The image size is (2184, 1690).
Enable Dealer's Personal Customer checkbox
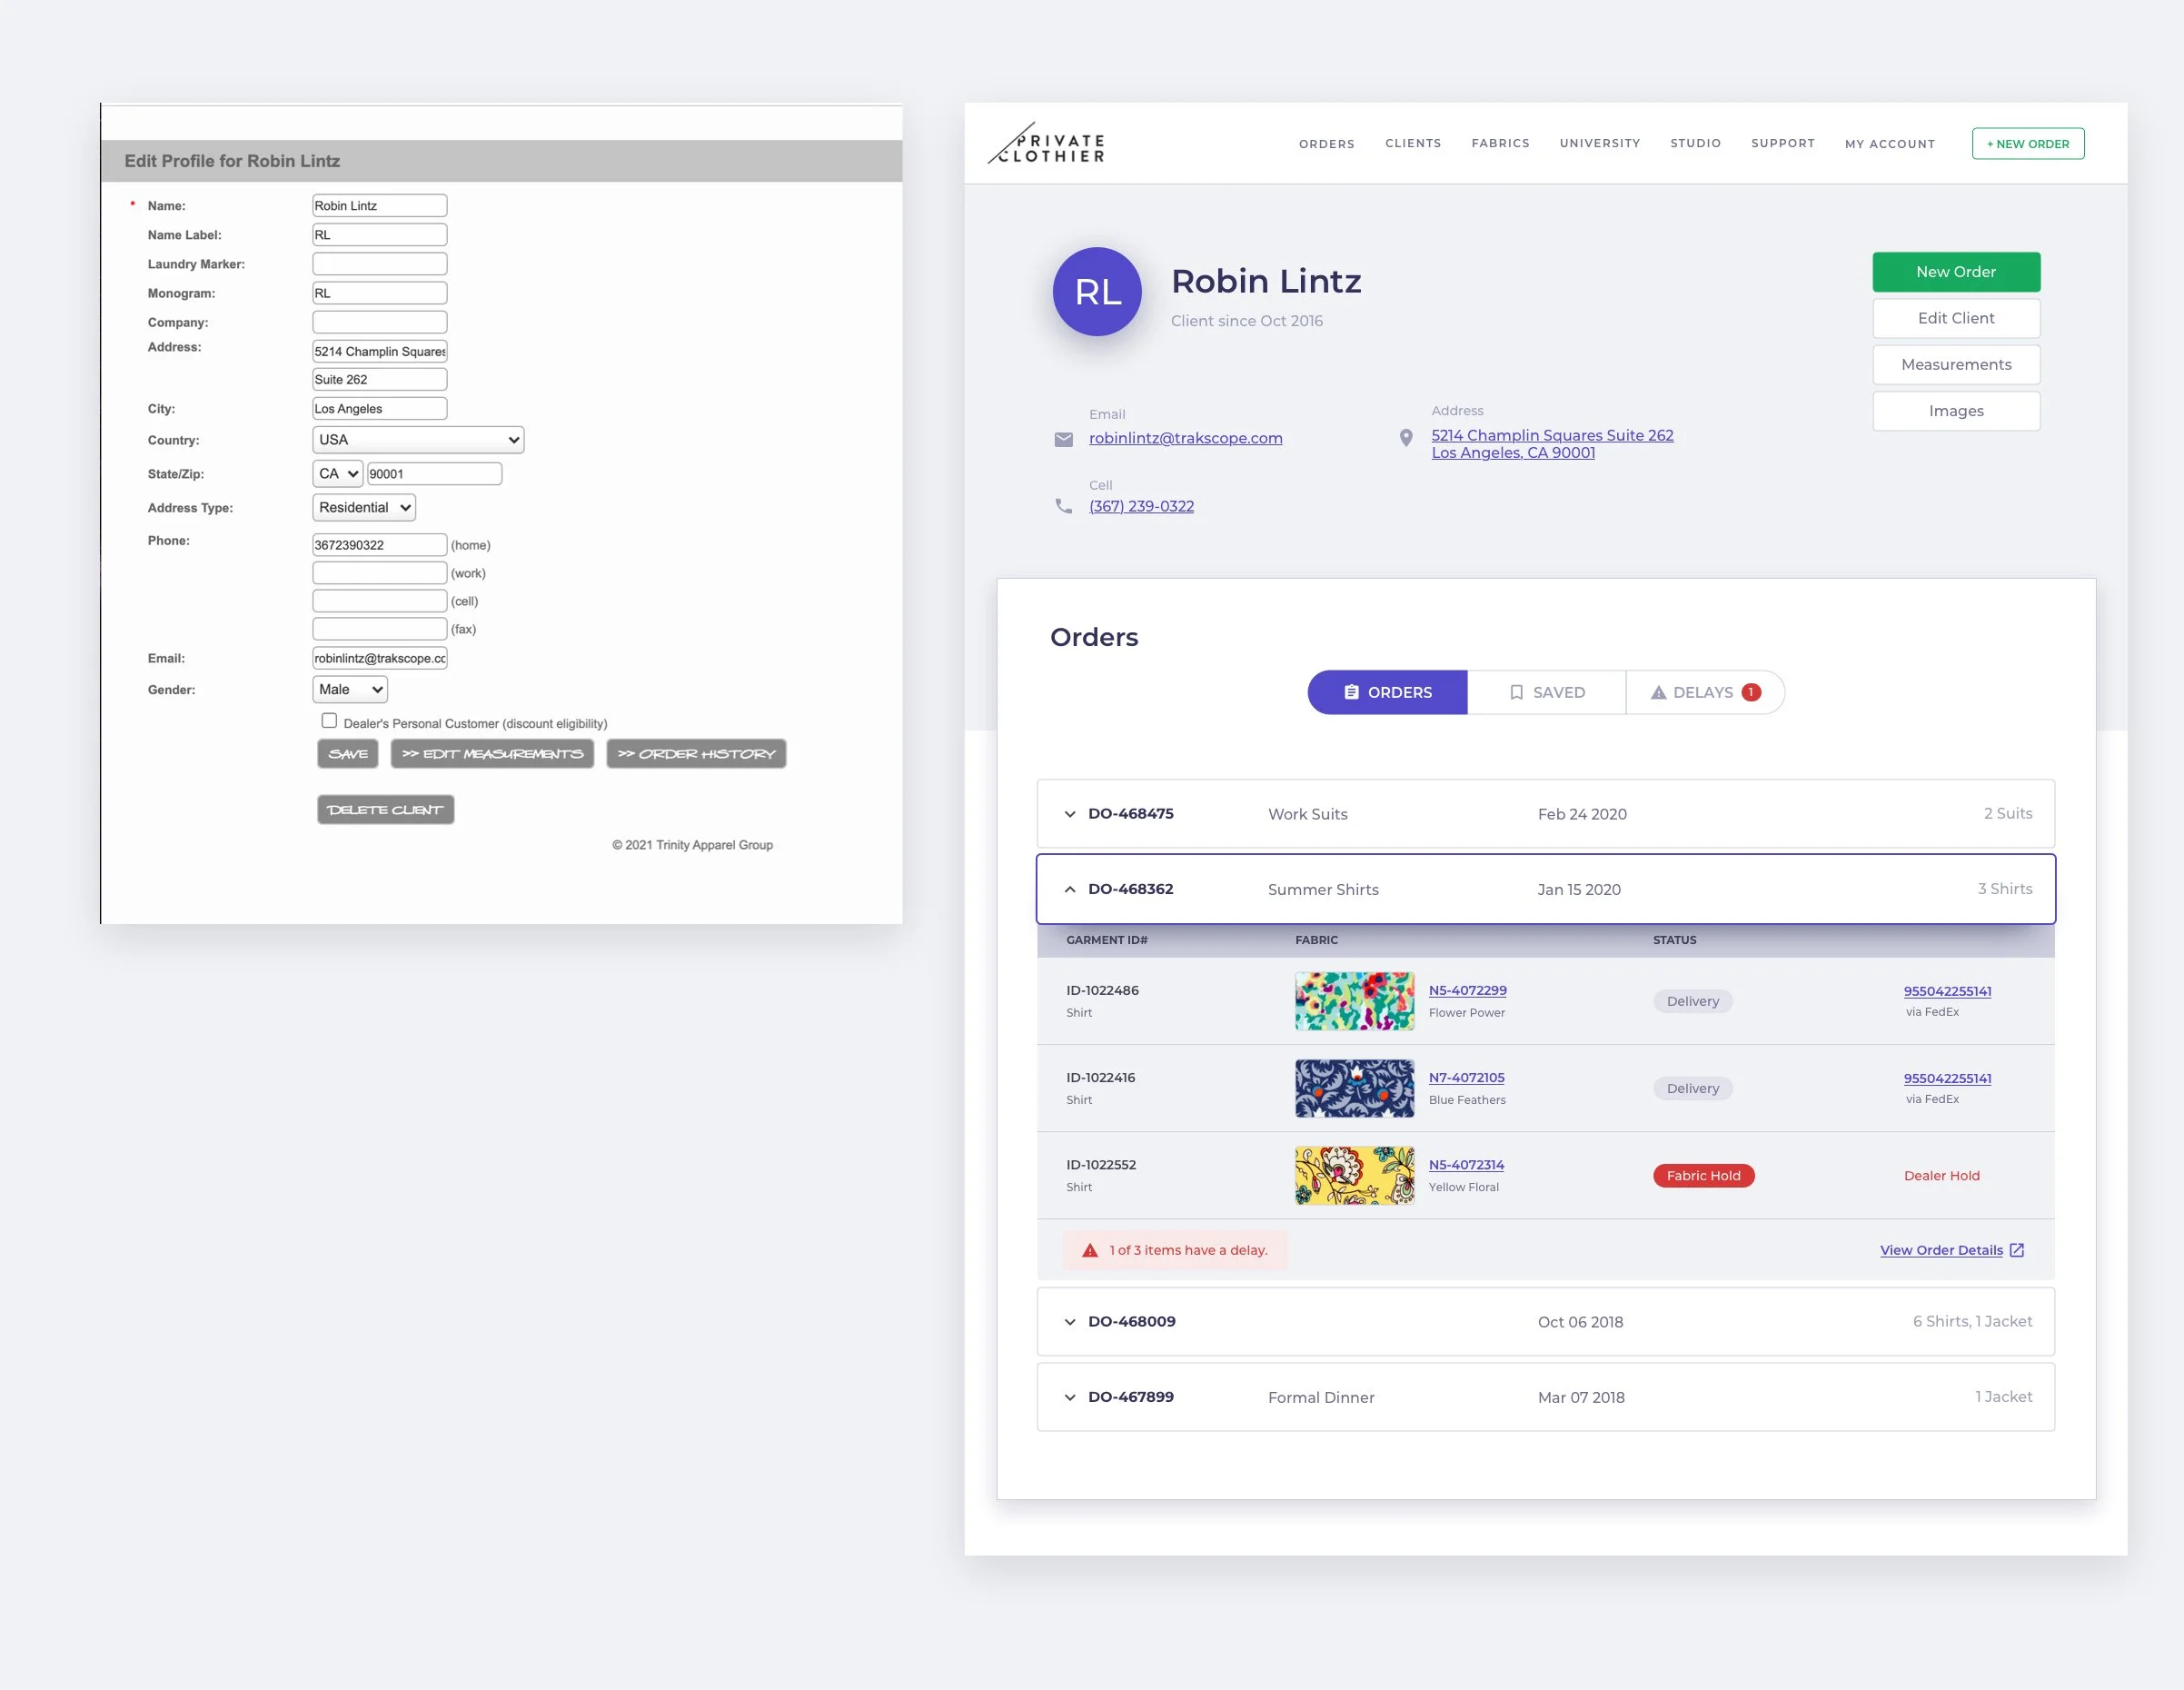(x=329, y=720)
